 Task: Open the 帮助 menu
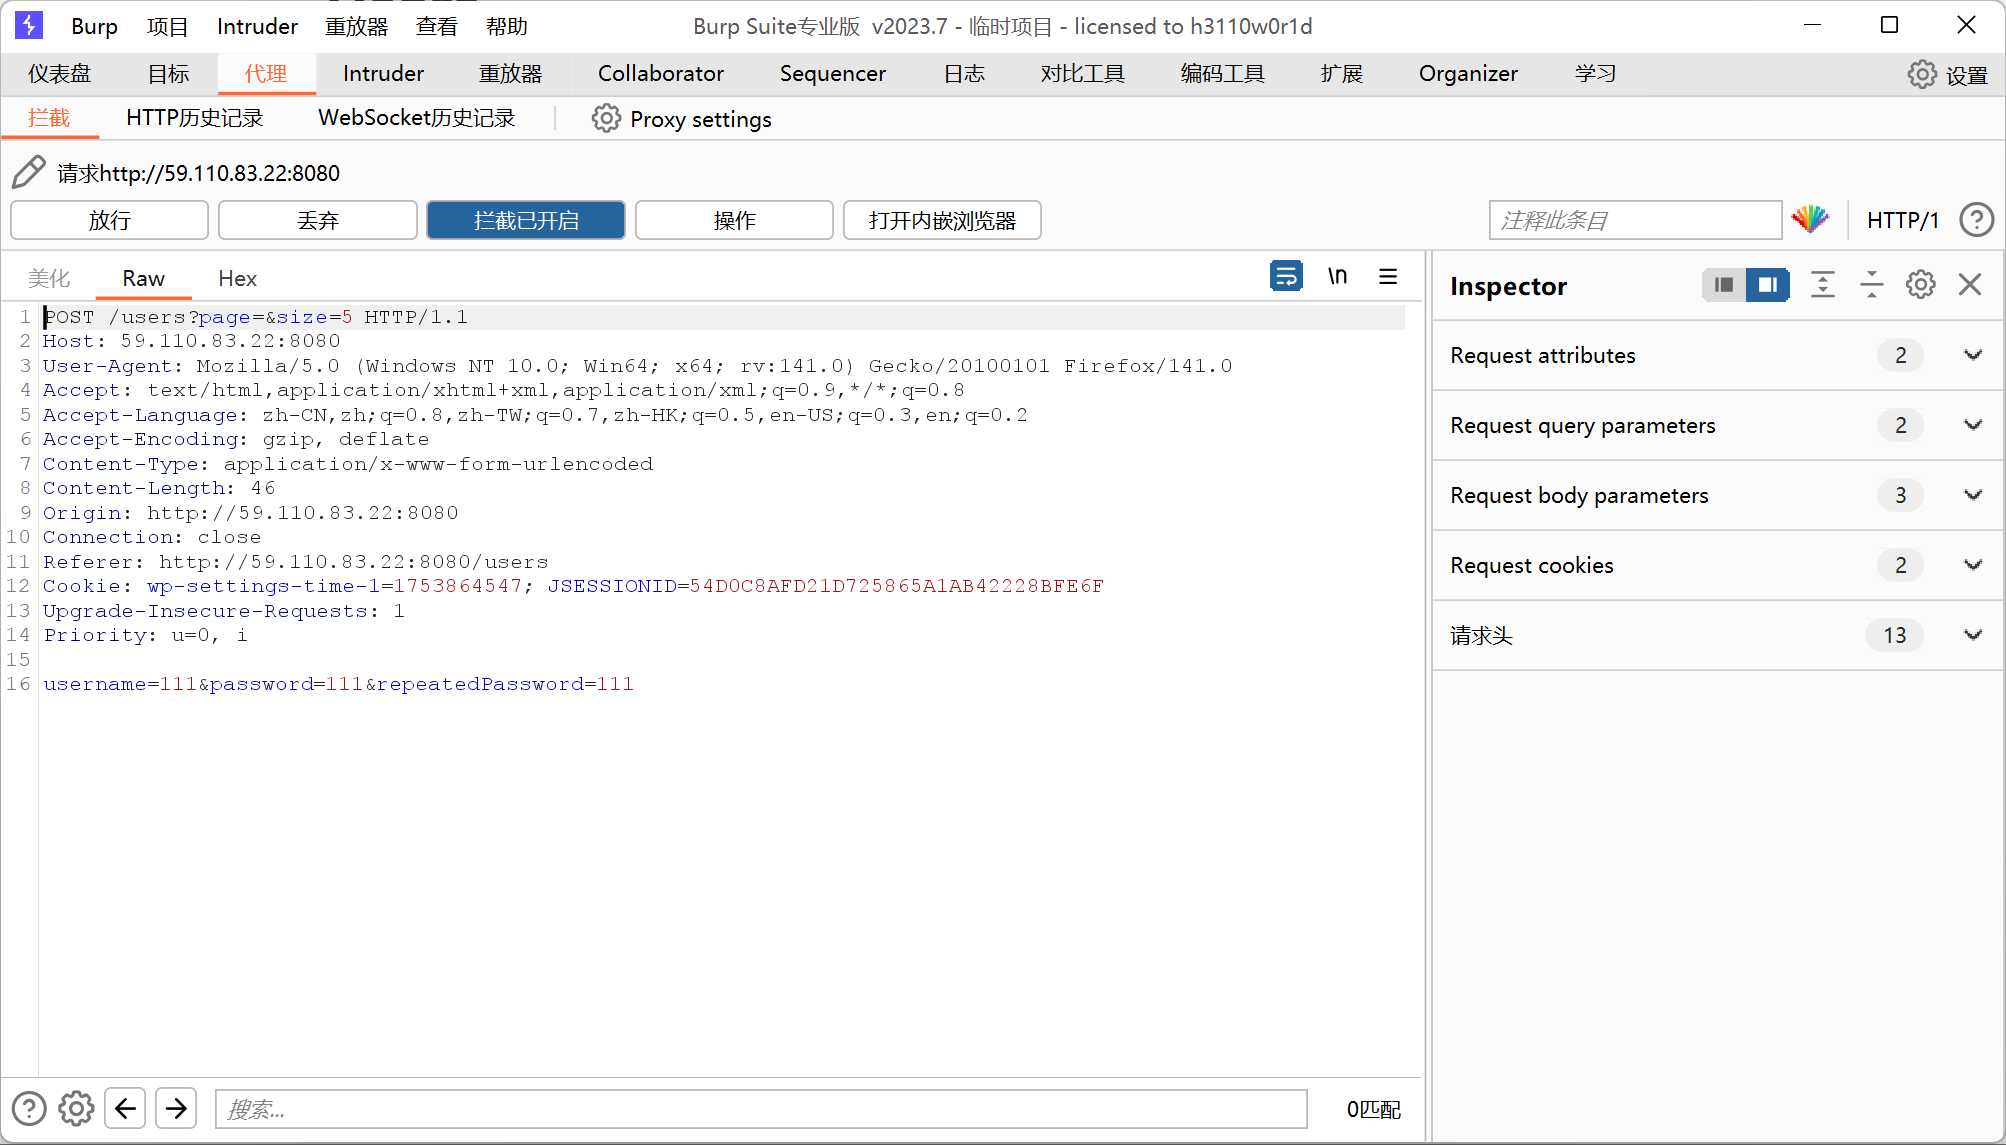[x=506, y=26]
